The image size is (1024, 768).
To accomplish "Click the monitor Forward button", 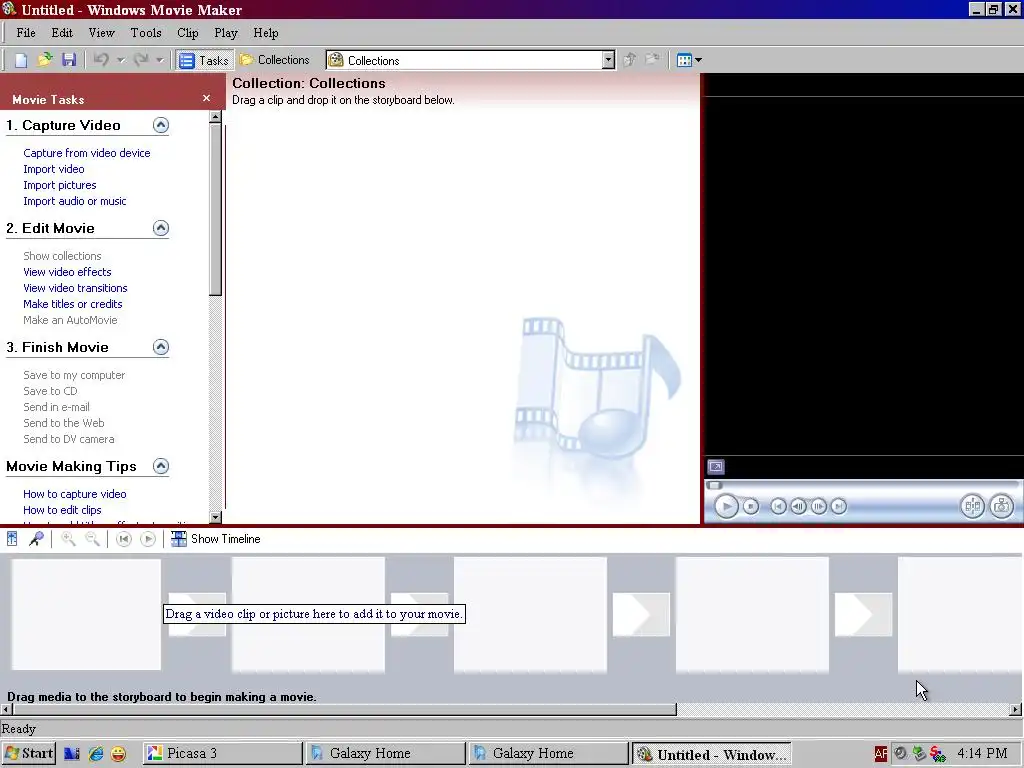I will (x=839, y=506).
